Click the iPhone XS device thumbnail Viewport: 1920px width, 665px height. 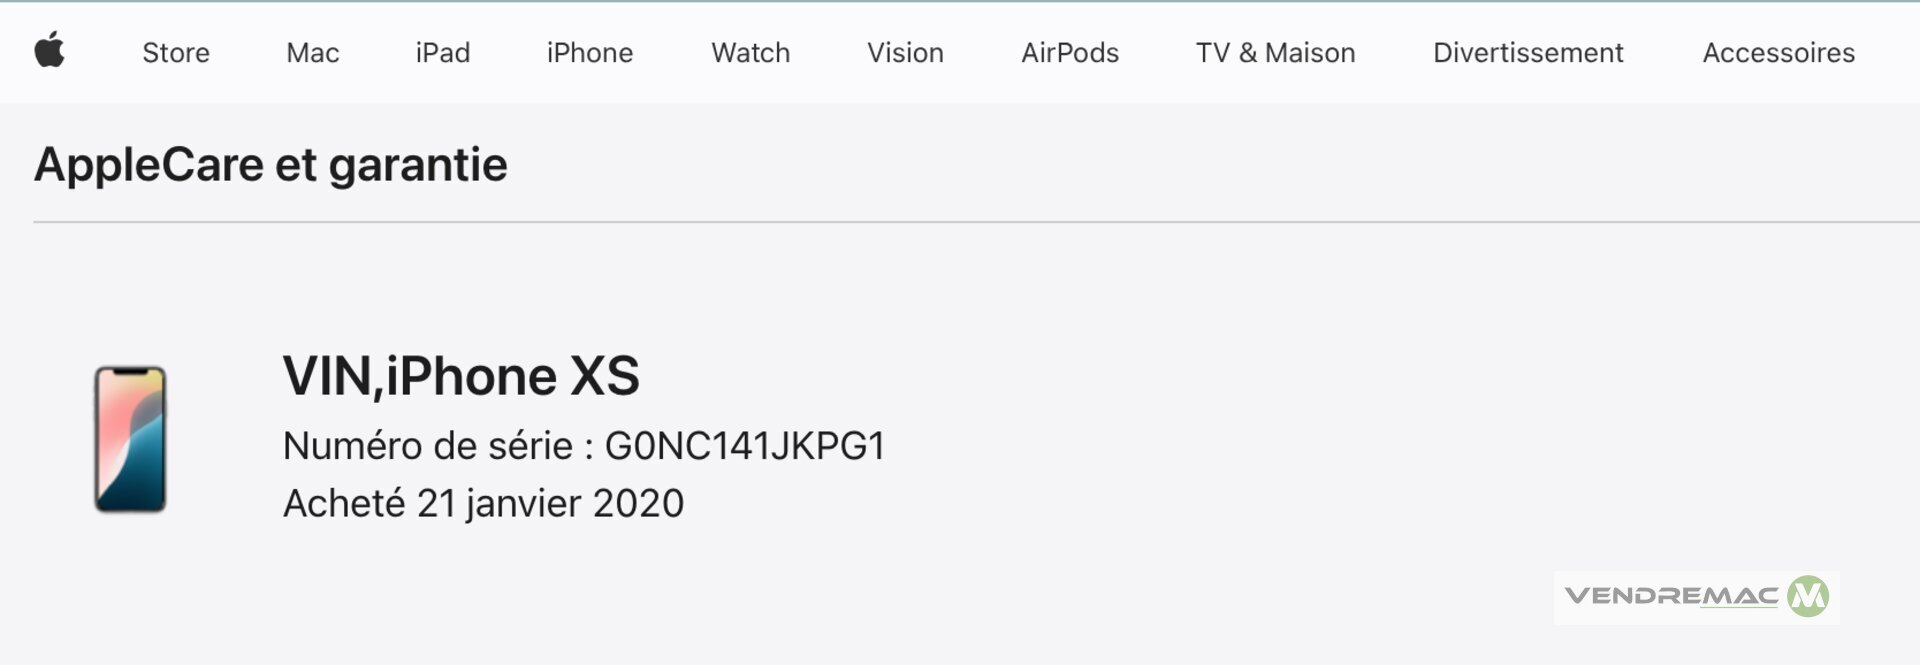[x=130, y=439]
